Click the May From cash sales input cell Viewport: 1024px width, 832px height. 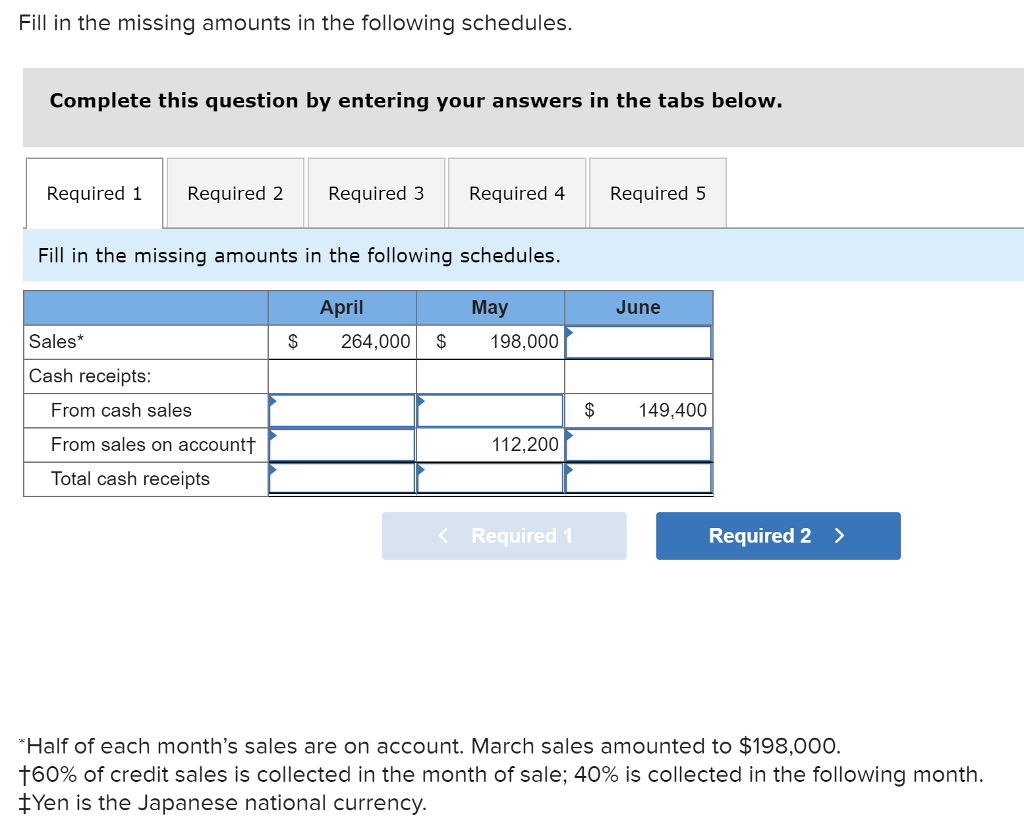[x=489, y=410]
